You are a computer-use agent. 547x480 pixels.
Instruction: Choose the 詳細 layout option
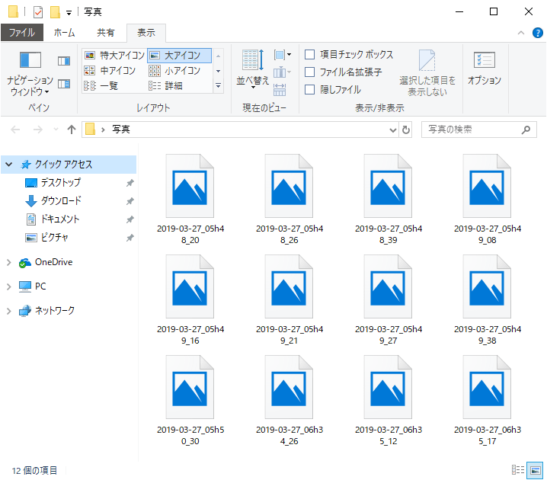(x=165, y=85)
